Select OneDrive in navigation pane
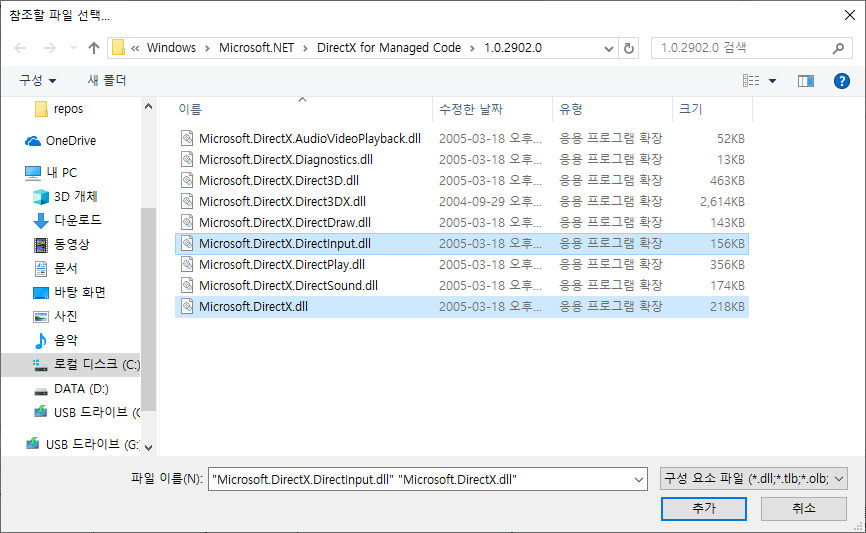The height and width of the screenshot is (533, 866). [x=61, y=141]
